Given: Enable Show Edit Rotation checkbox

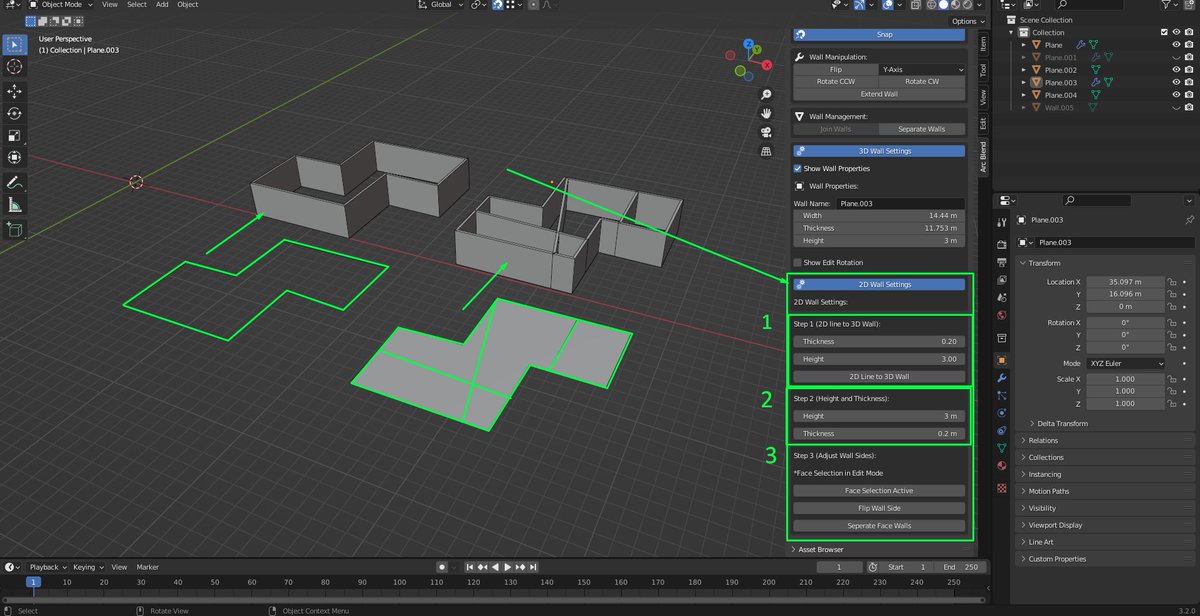Looking at the screenshot, I should tap(798, 263).
